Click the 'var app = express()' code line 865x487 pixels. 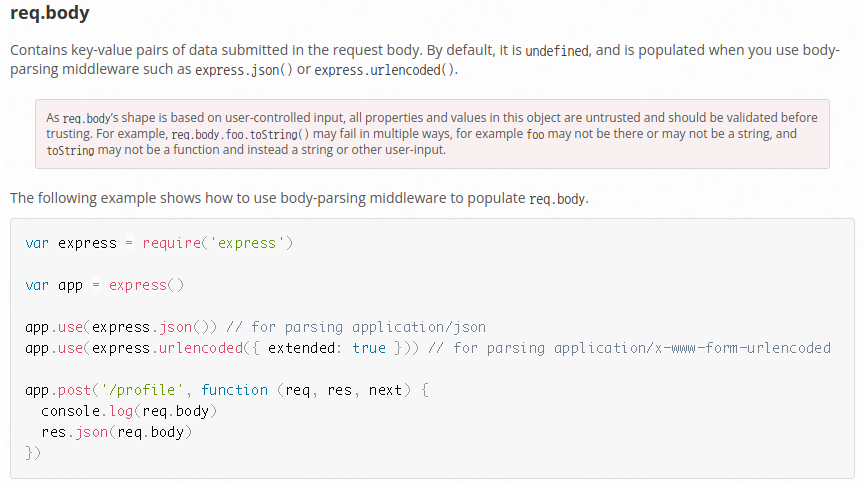(105, 285)
